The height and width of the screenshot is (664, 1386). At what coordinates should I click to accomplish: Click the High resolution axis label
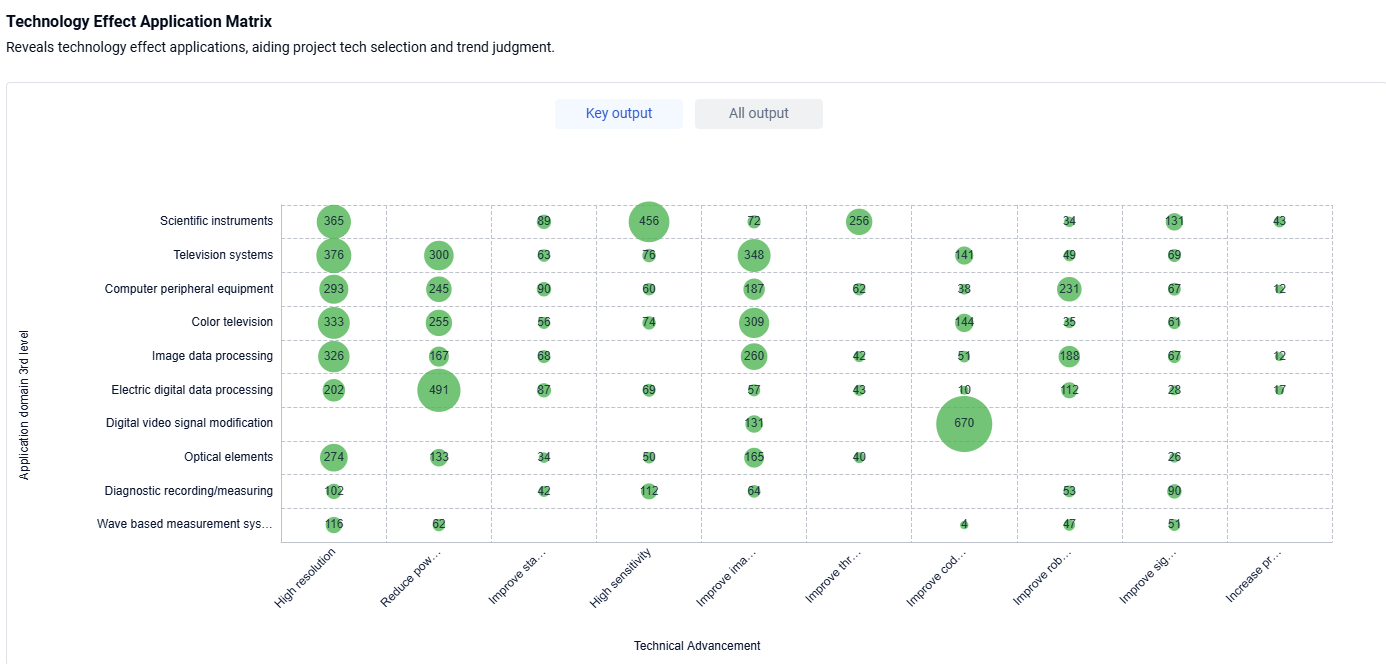coord(306,580)
